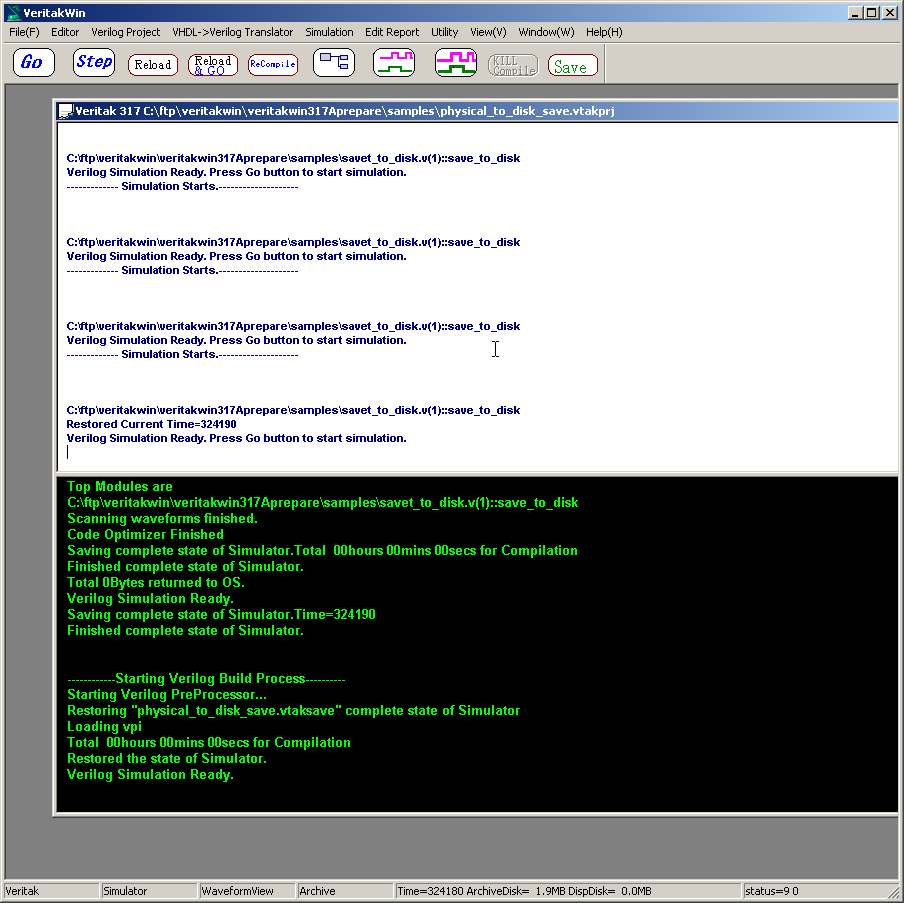Open waveform viewer icon with thin outline
The height and width of the screenshot is (903, 904).
[x=394, y=63]
